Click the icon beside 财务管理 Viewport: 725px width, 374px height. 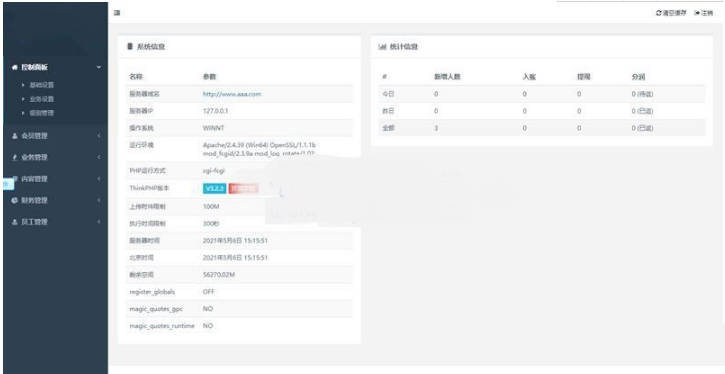click(14, 200)
